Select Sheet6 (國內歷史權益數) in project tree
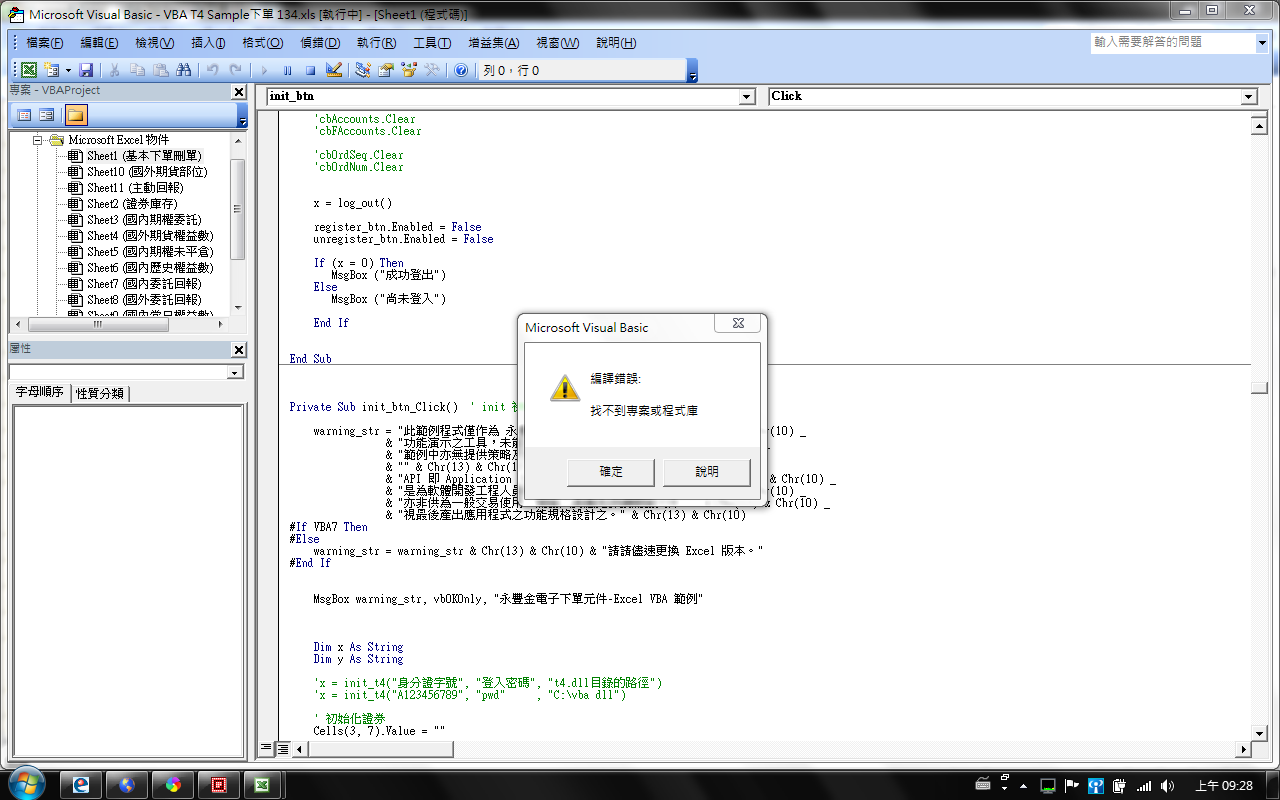The height and width of the screenshot is (800, 1280). pyautogui.click(x=150, y=268)
